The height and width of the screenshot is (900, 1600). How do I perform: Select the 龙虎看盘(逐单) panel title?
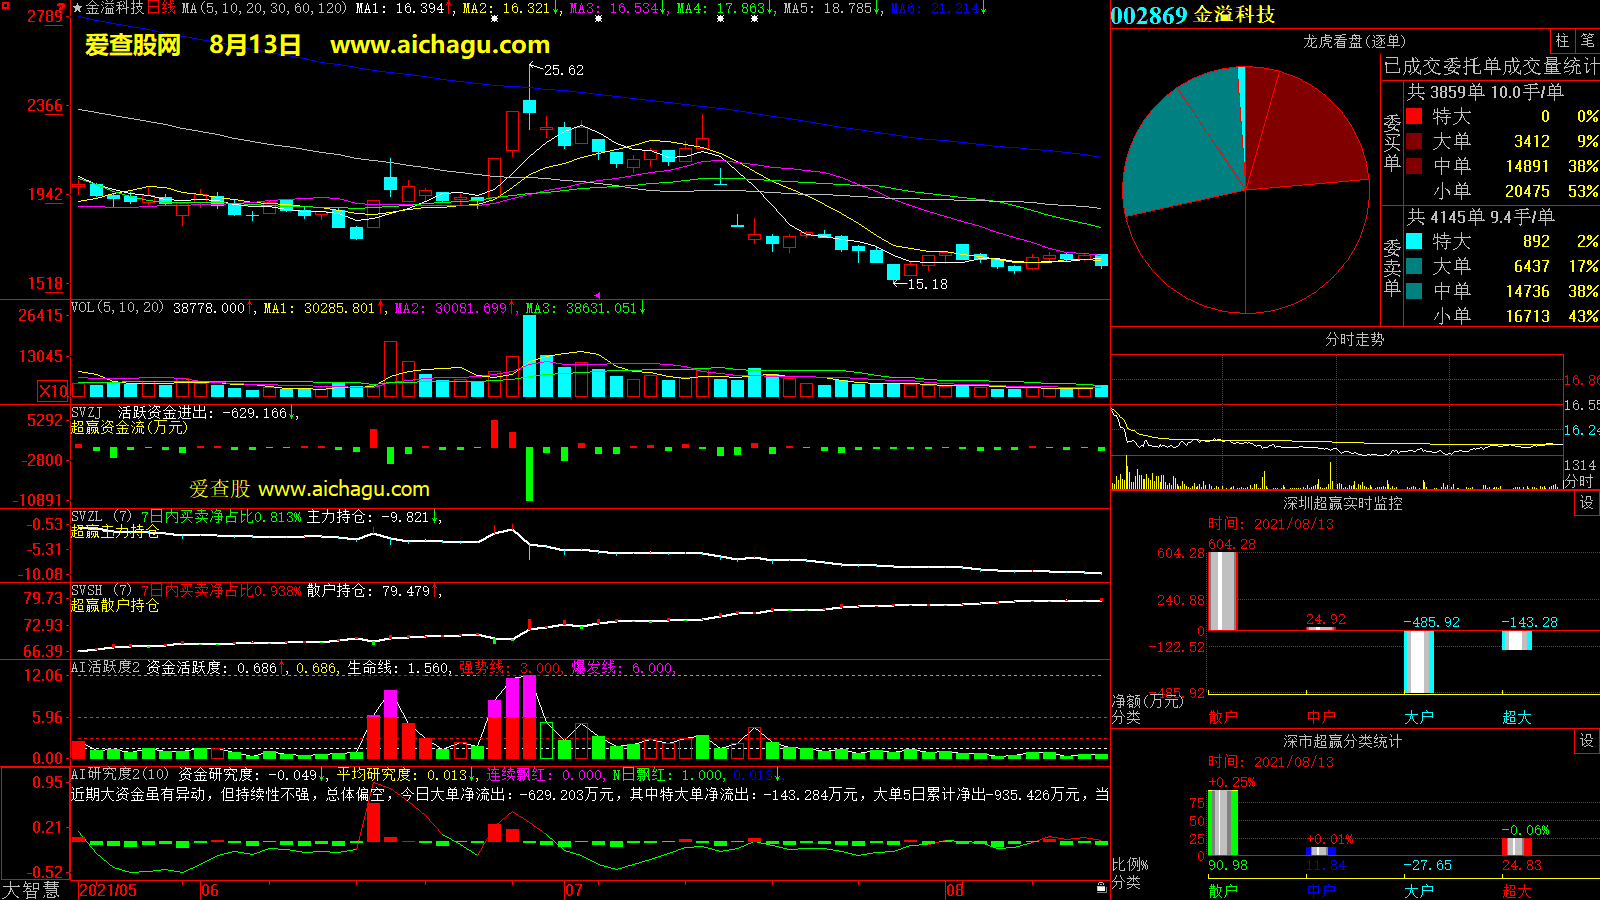tap(1354, 41)
